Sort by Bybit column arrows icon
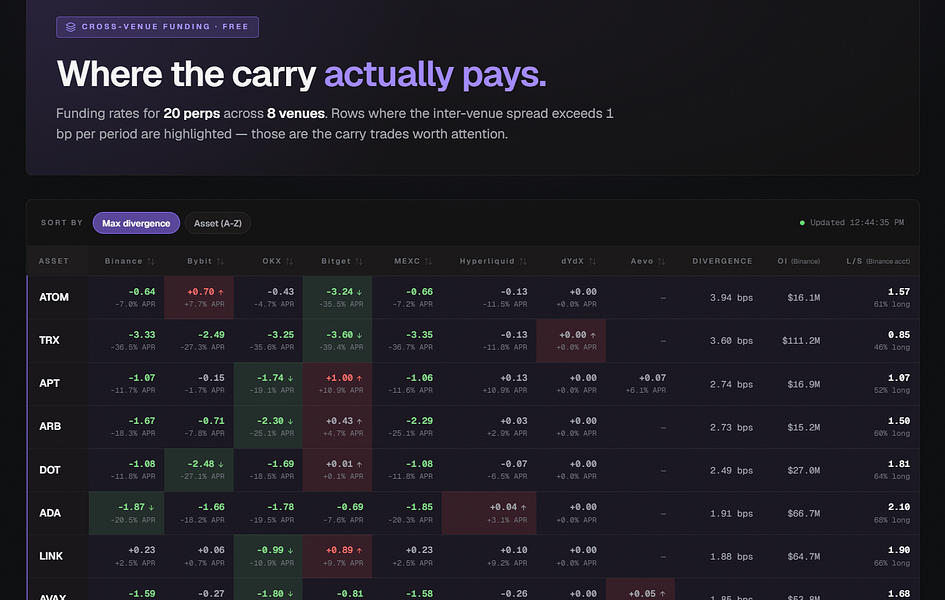Screen dimensions: 945x600 click(220, 261)
